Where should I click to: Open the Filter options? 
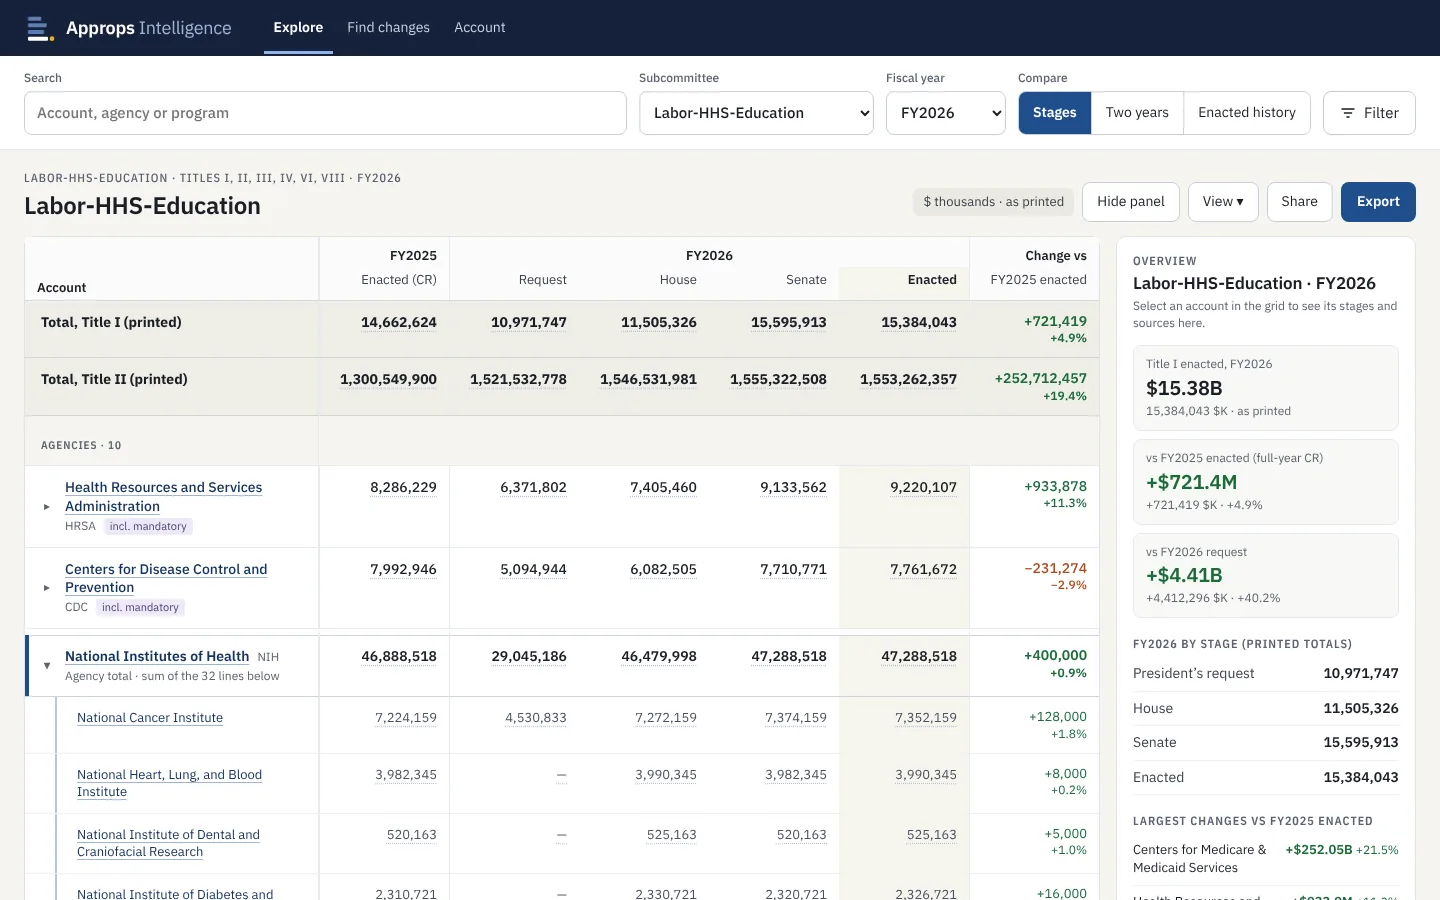pos(1369,113)
